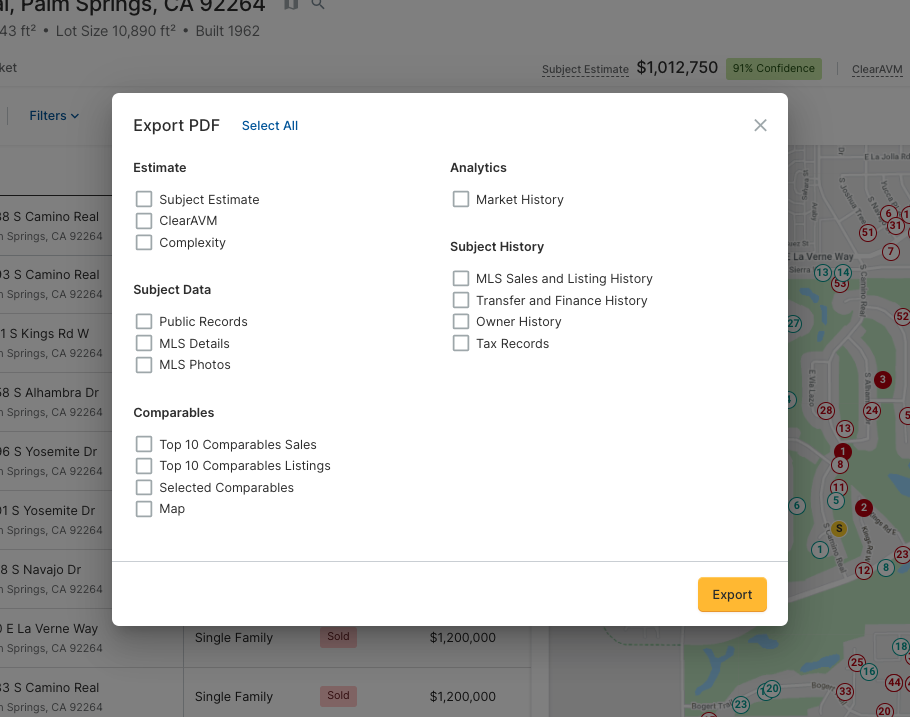Viewport: 910px width, 717px height.
Task: Select red map marker 33
Action: (x=845, y=691)
